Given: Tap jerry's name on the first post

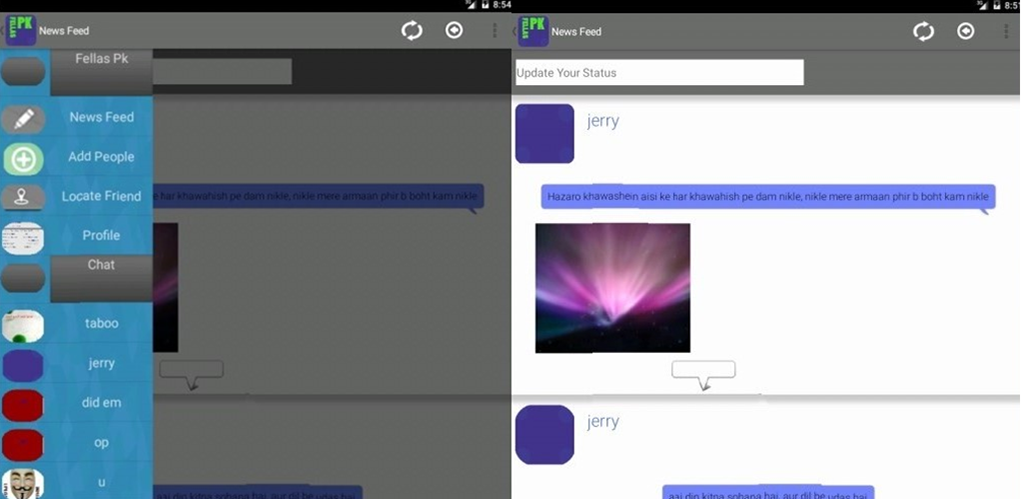Looking at the screenshot, I should (603, 121).
